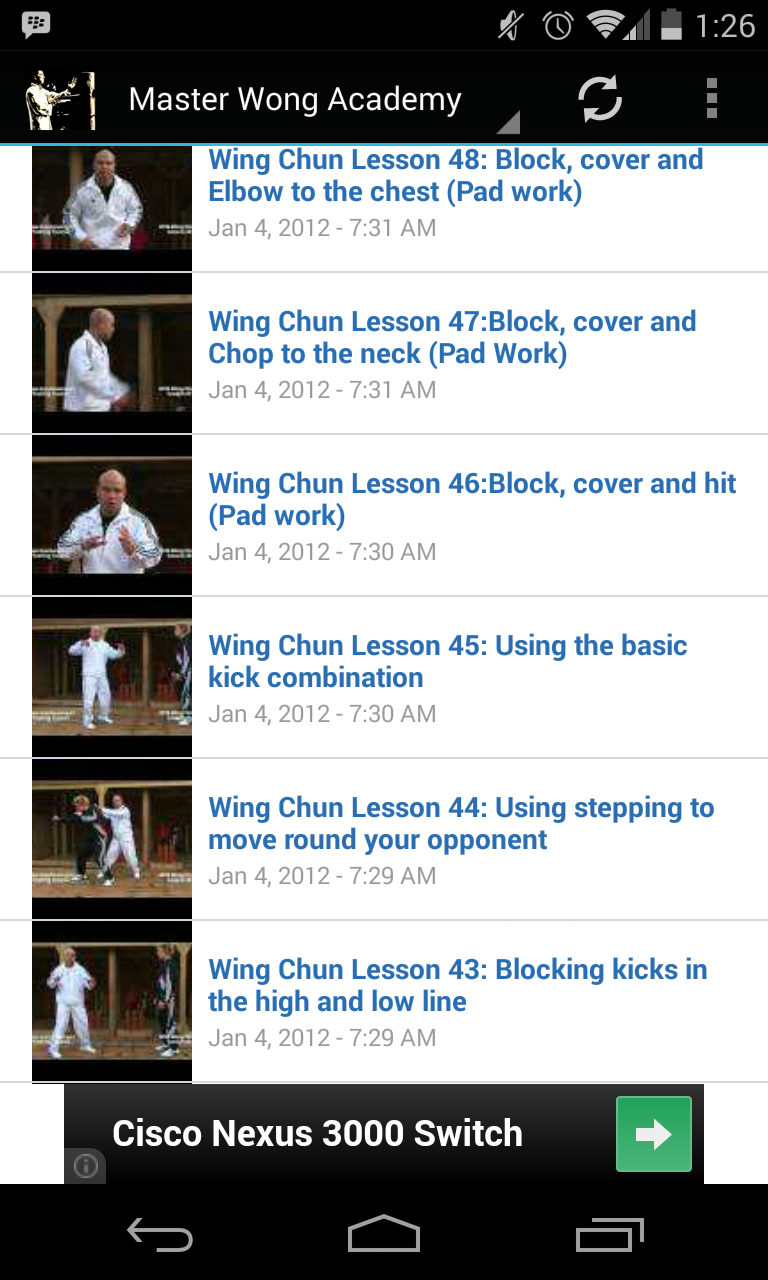Select Lesson 44 stepping round your opponent
The image size is (768, 1280).
tap(384, 839)
